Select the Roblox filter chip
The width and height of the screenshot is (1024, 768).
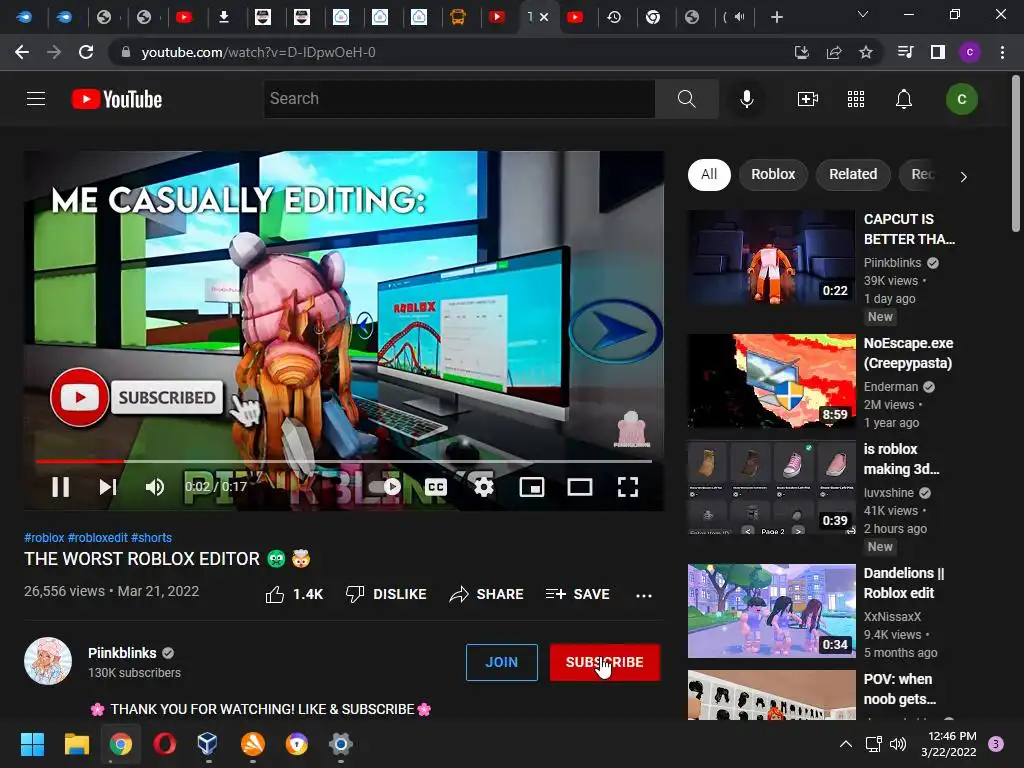tap(773, 174)
